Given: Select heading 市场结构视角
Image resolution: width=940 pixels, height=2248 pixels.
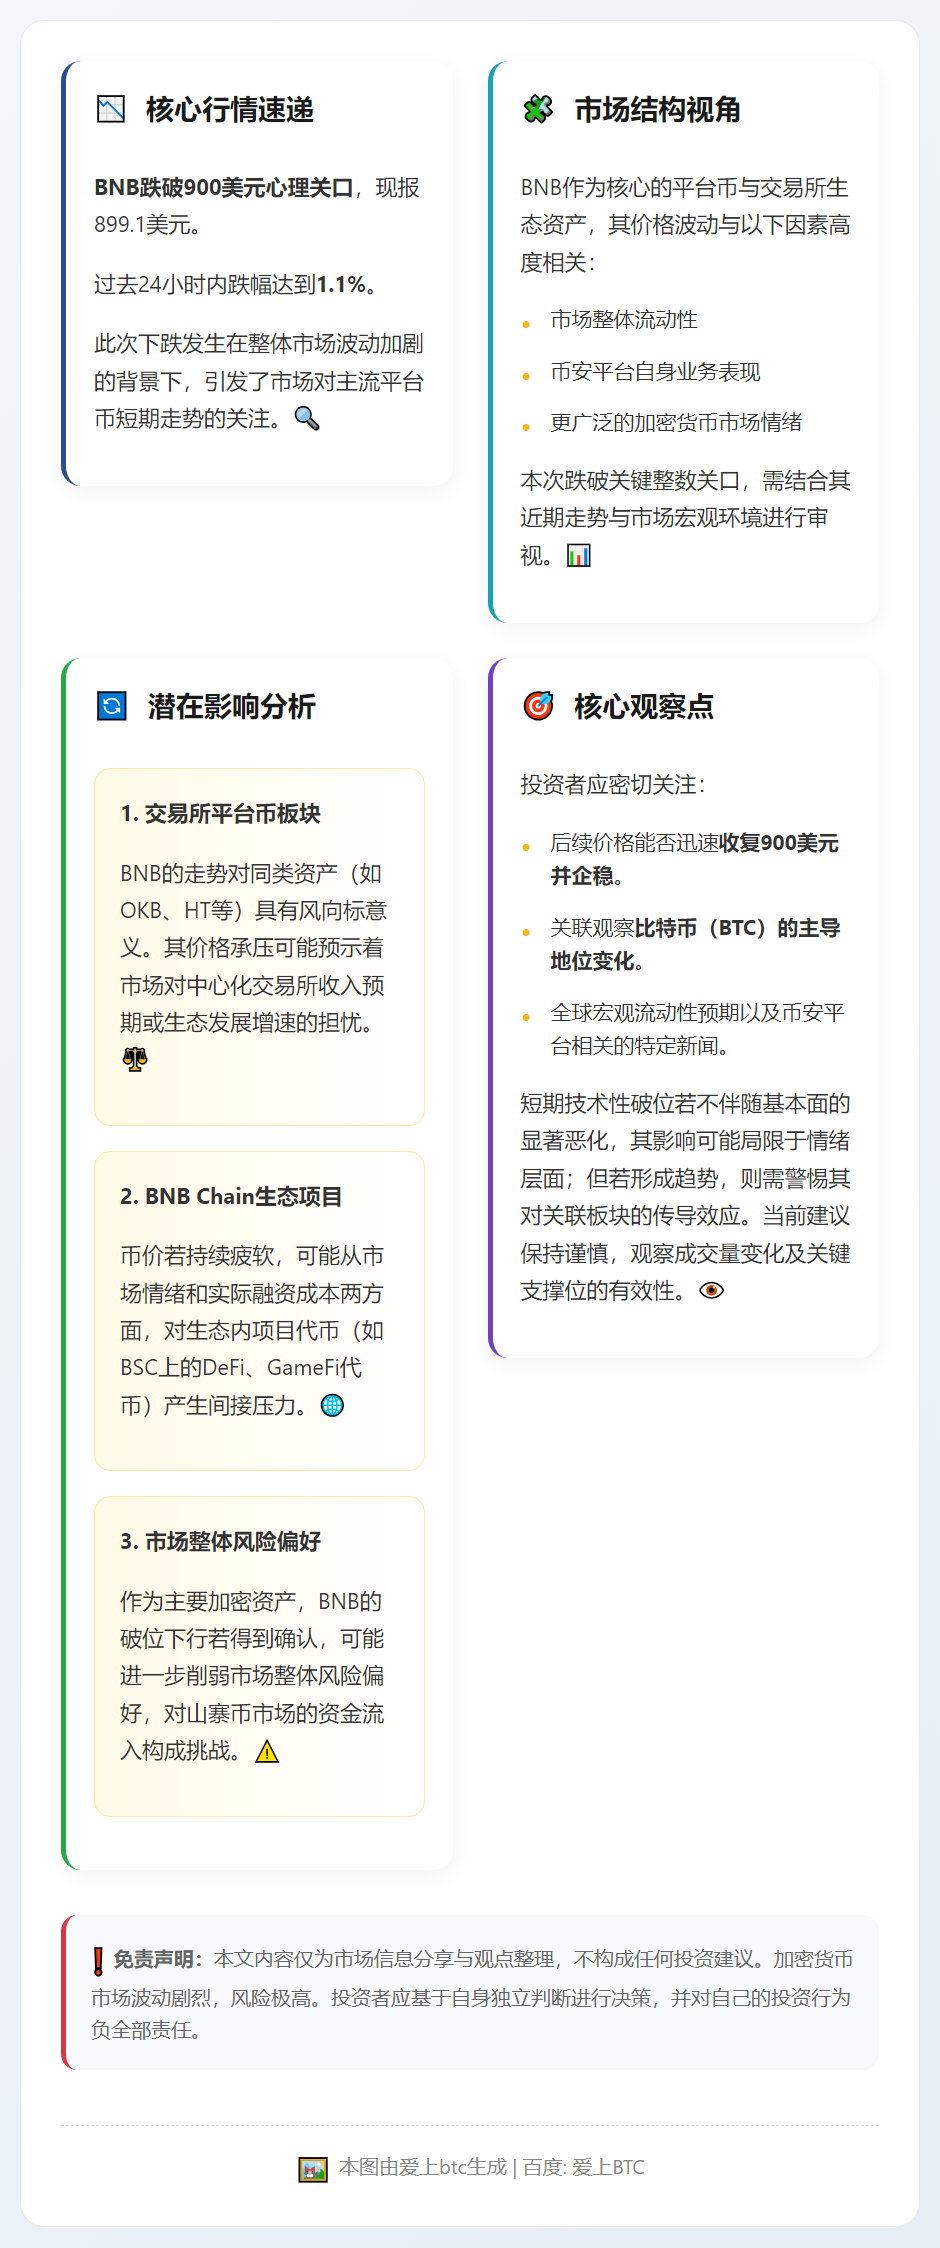Looking at the screenshot, I should tap(657, 110).
